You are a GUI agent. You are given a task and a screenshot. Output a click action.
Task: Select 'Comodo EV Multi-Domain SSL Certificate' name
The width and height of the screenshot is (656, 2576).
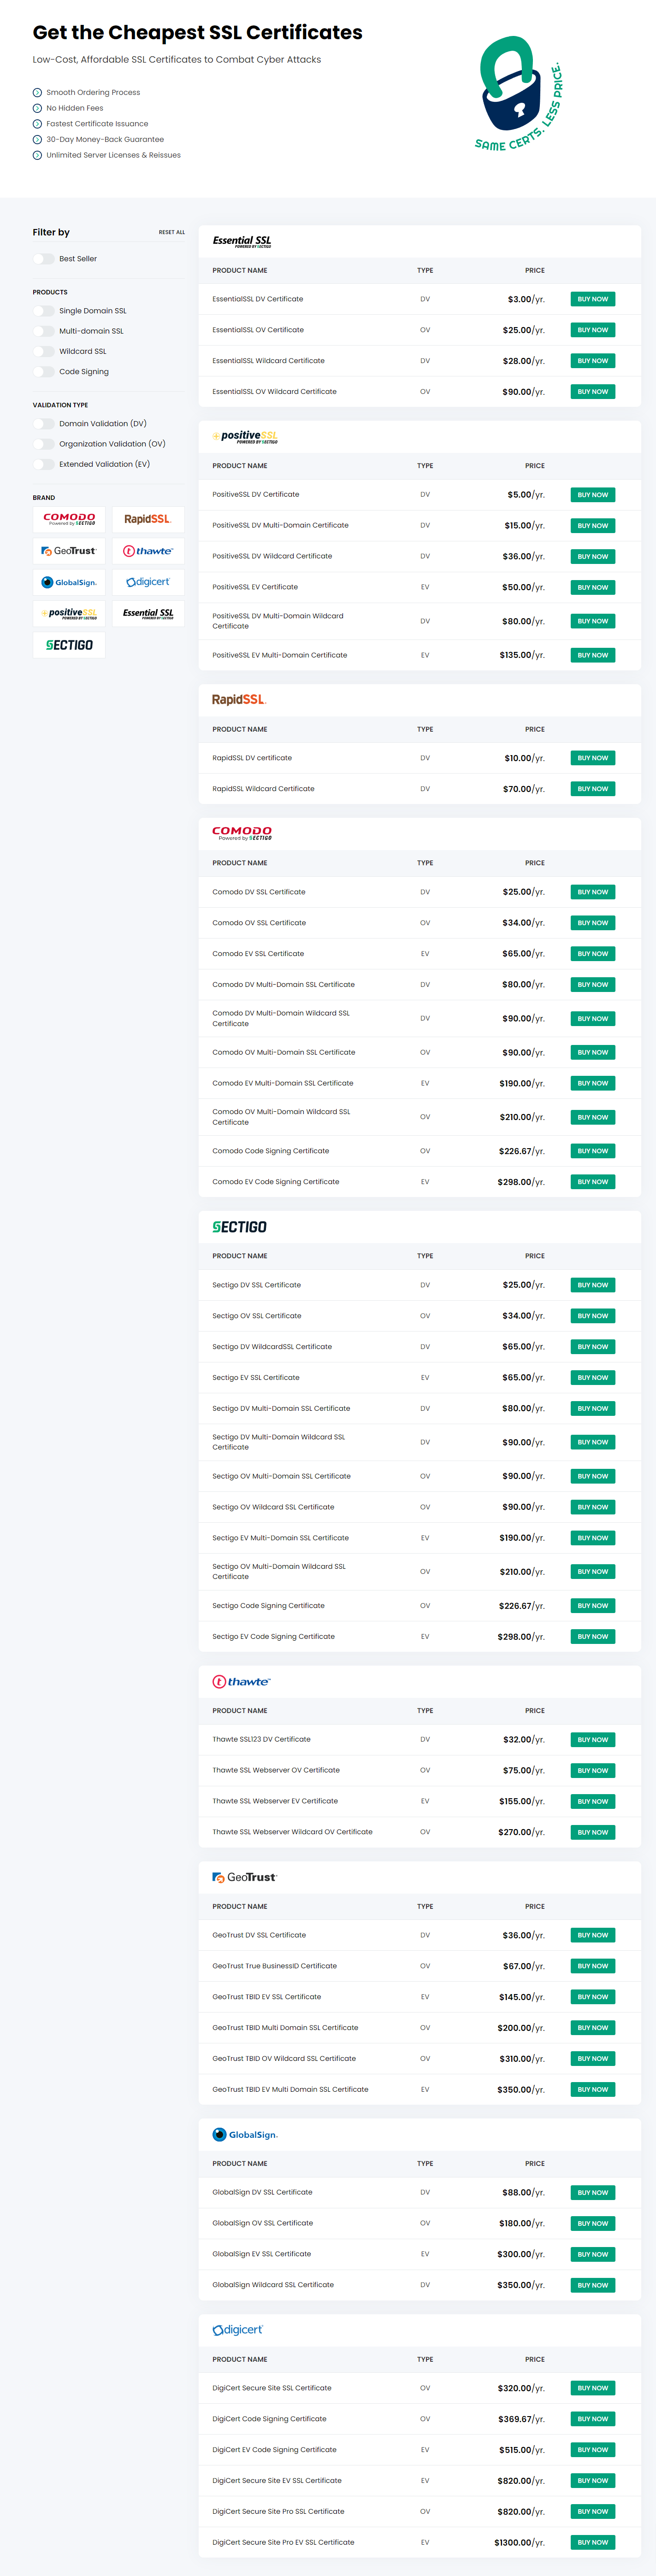point(283,1083)
